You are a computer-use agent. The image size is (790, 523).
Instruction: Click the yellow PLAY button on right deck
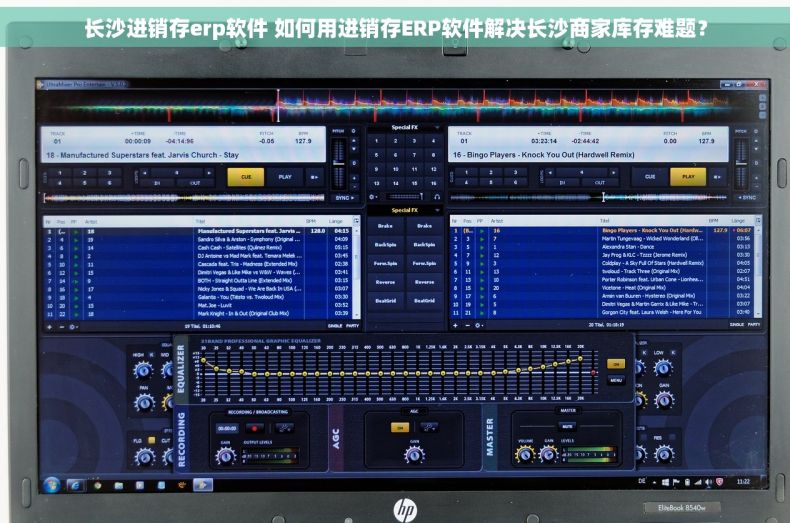(688, 177)
